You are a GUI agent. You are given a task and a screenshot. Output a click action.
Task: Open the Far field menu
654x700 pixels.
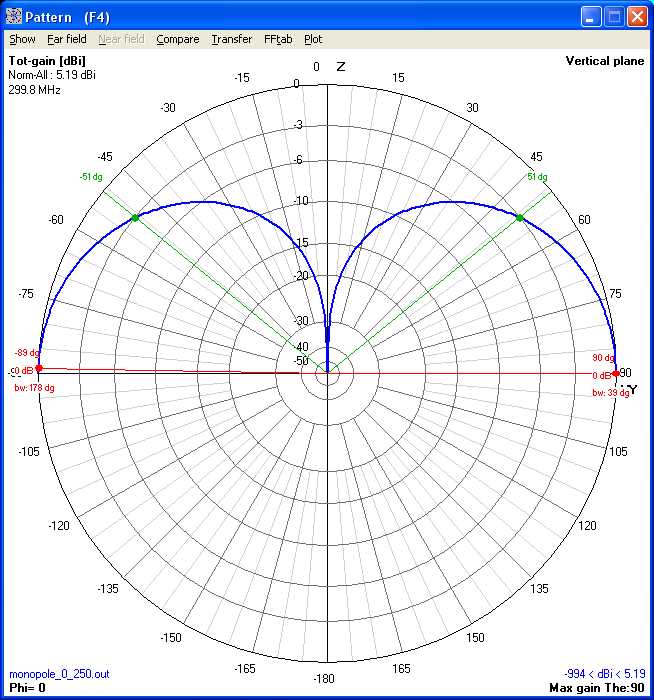tap(67, 39)
